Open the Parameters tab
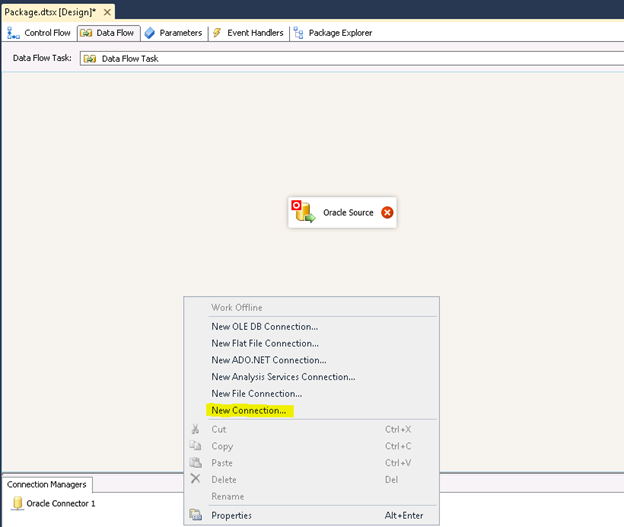This screenshot has width=624, height=527. [x=174, y=33]
